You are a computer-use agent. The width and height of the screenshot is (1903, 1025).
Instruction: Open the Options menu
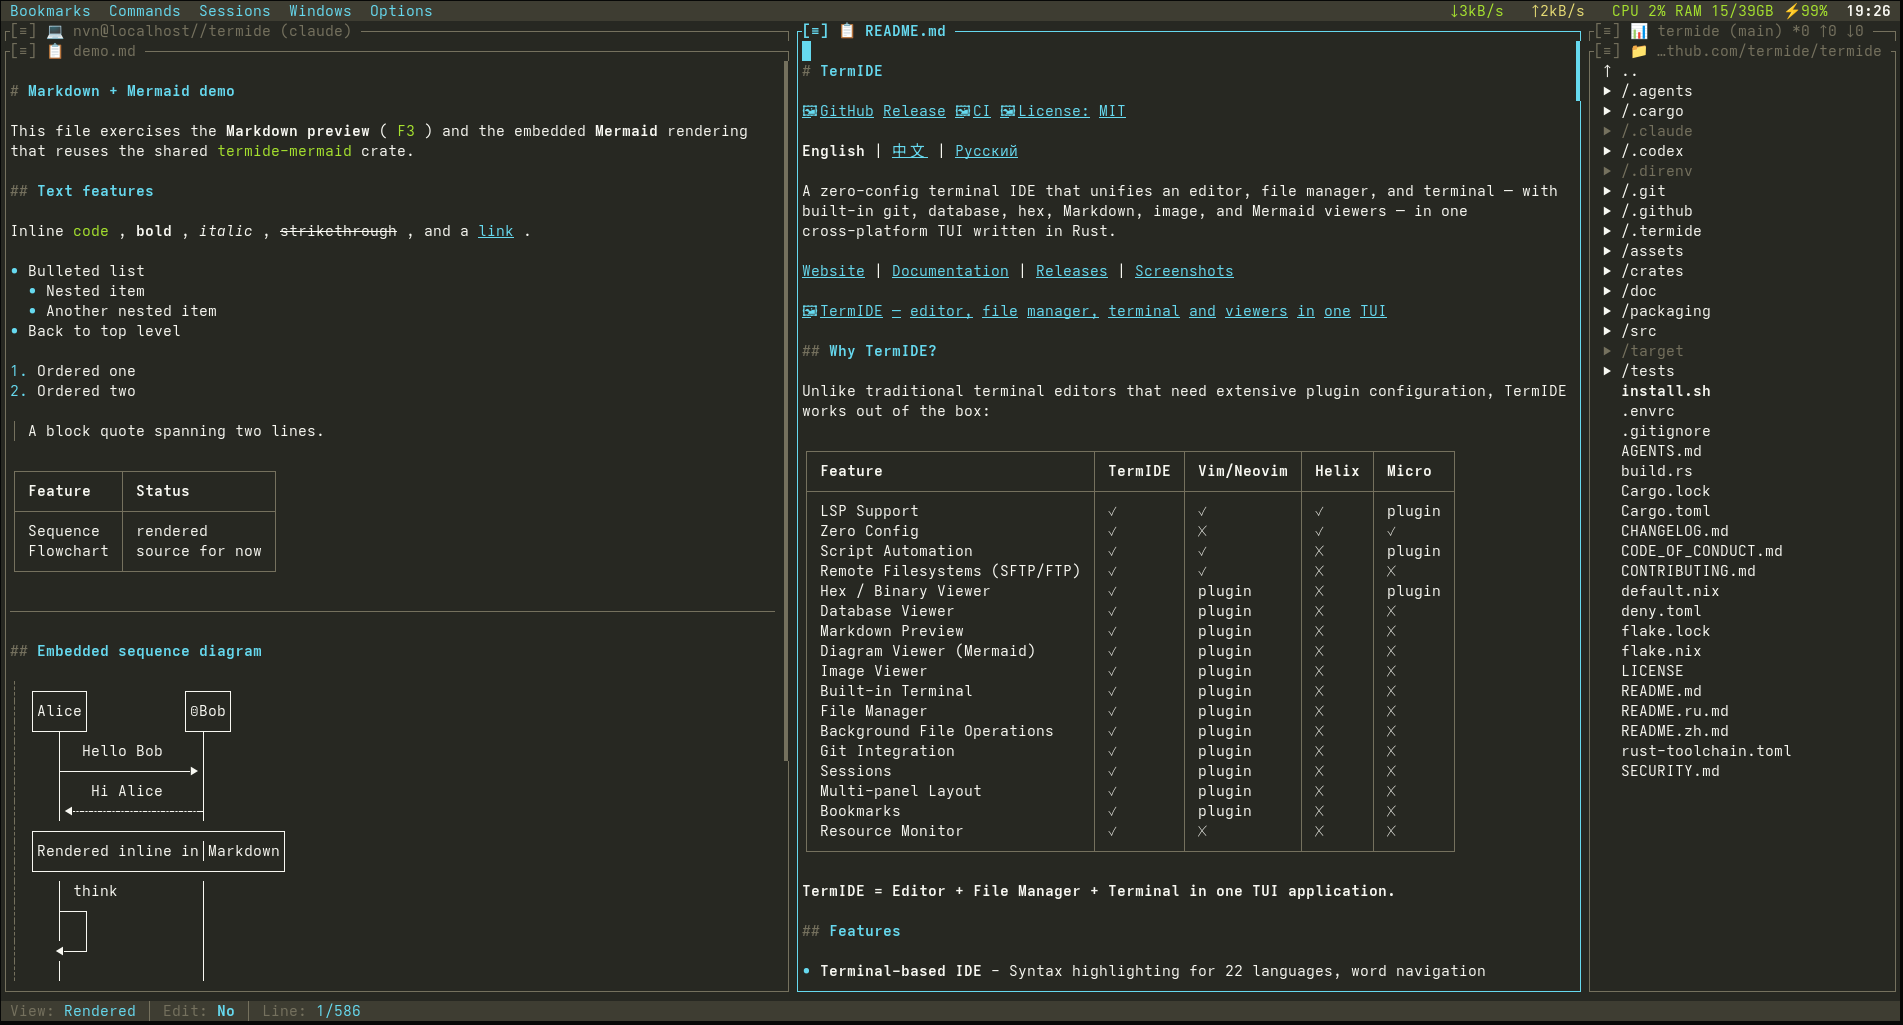(x=401, y=11)
